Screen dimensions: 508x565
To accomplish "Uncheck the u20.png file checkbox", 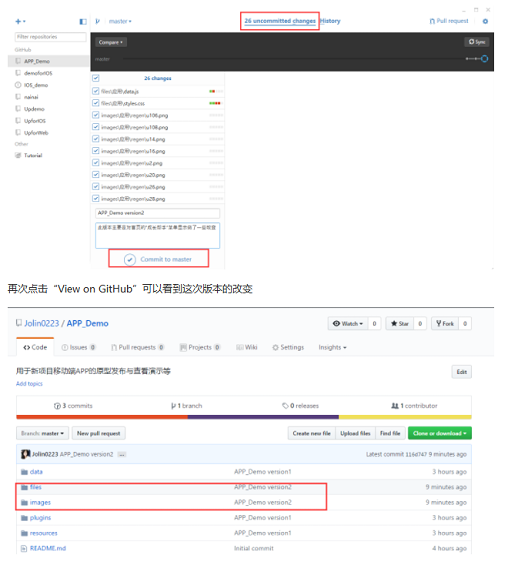I will (95, 174).
